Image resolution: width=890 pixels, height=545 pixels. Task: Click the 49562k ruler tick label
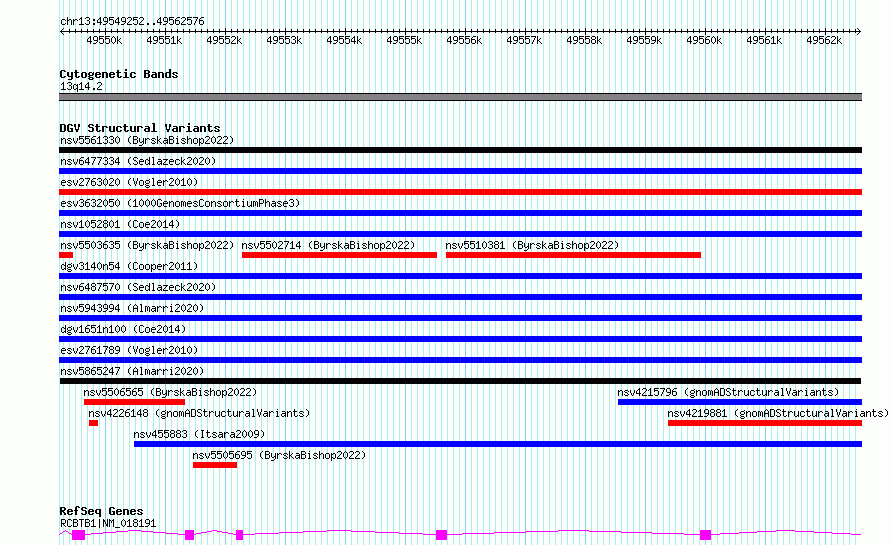[824, 40]
